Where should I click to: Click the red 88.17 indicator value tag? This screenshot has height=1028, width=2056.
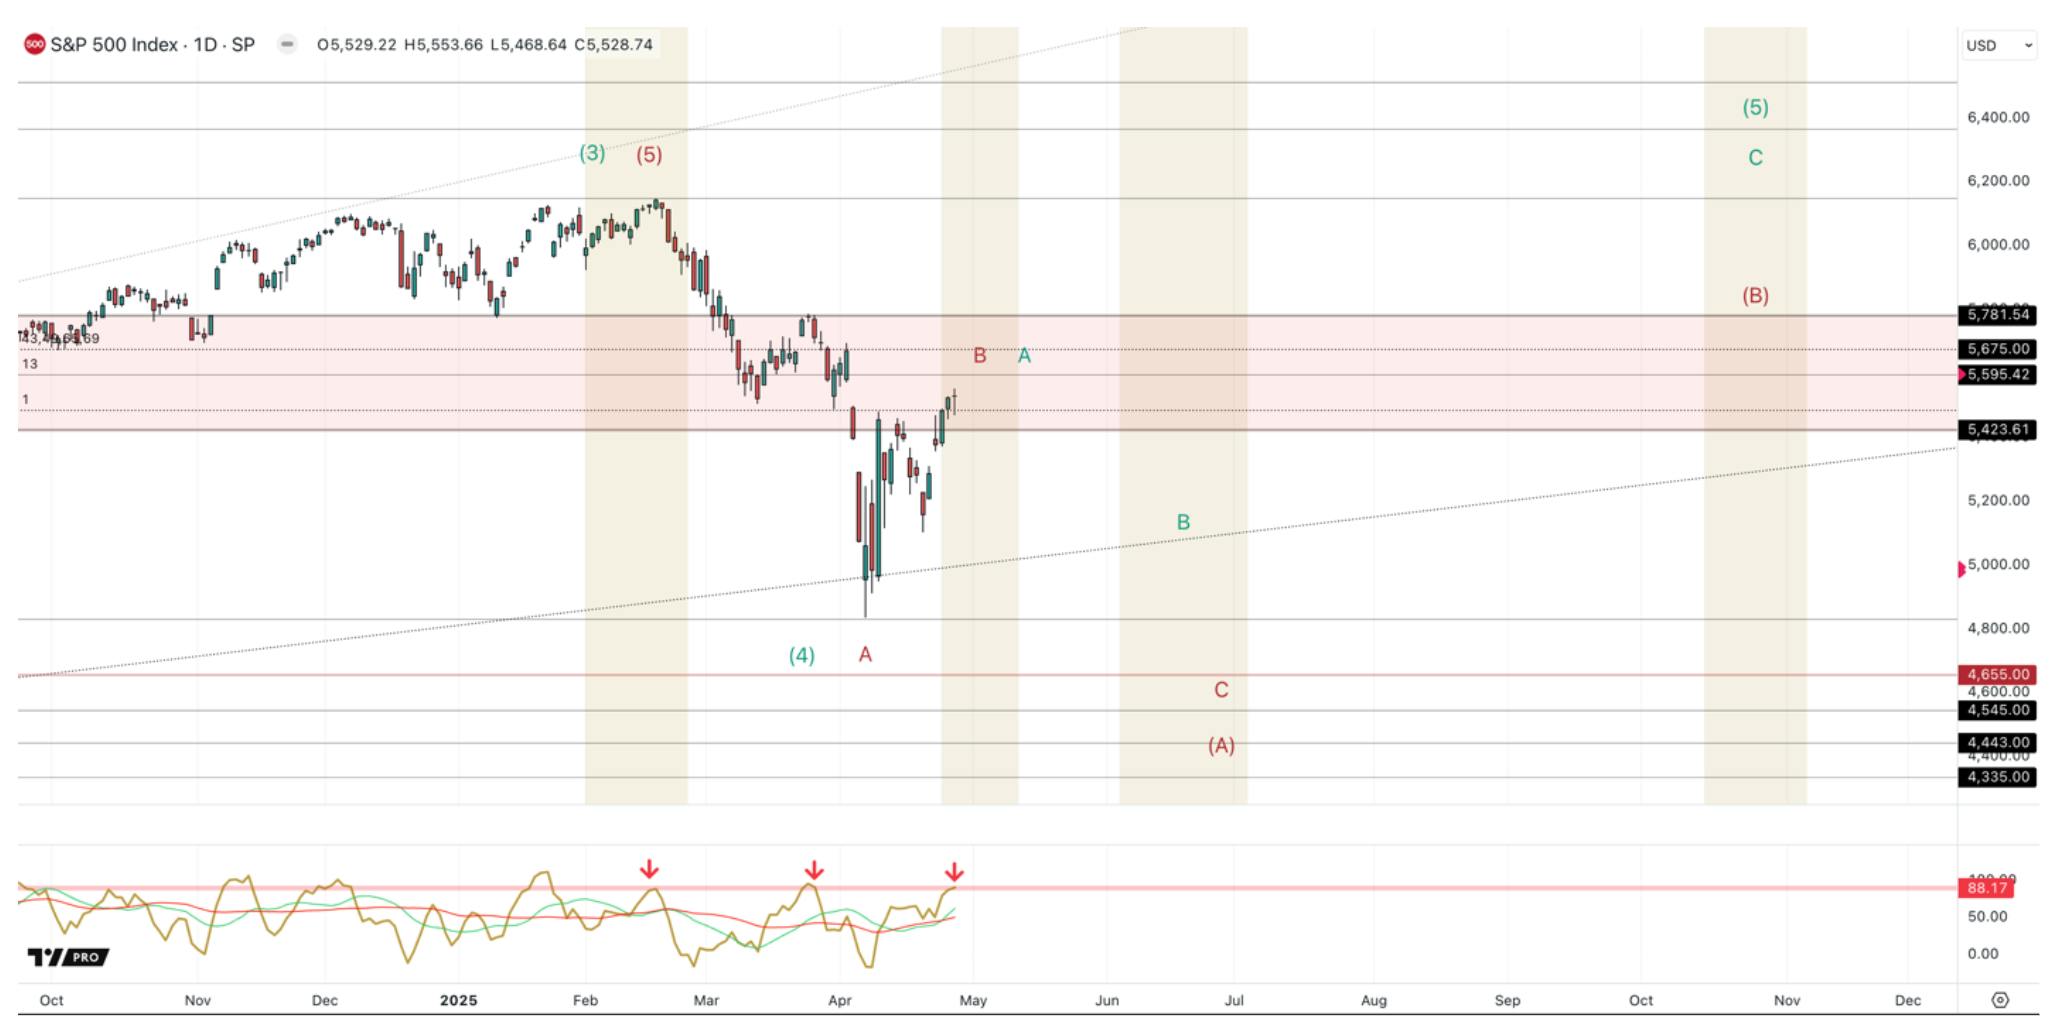coord(1987,888)
